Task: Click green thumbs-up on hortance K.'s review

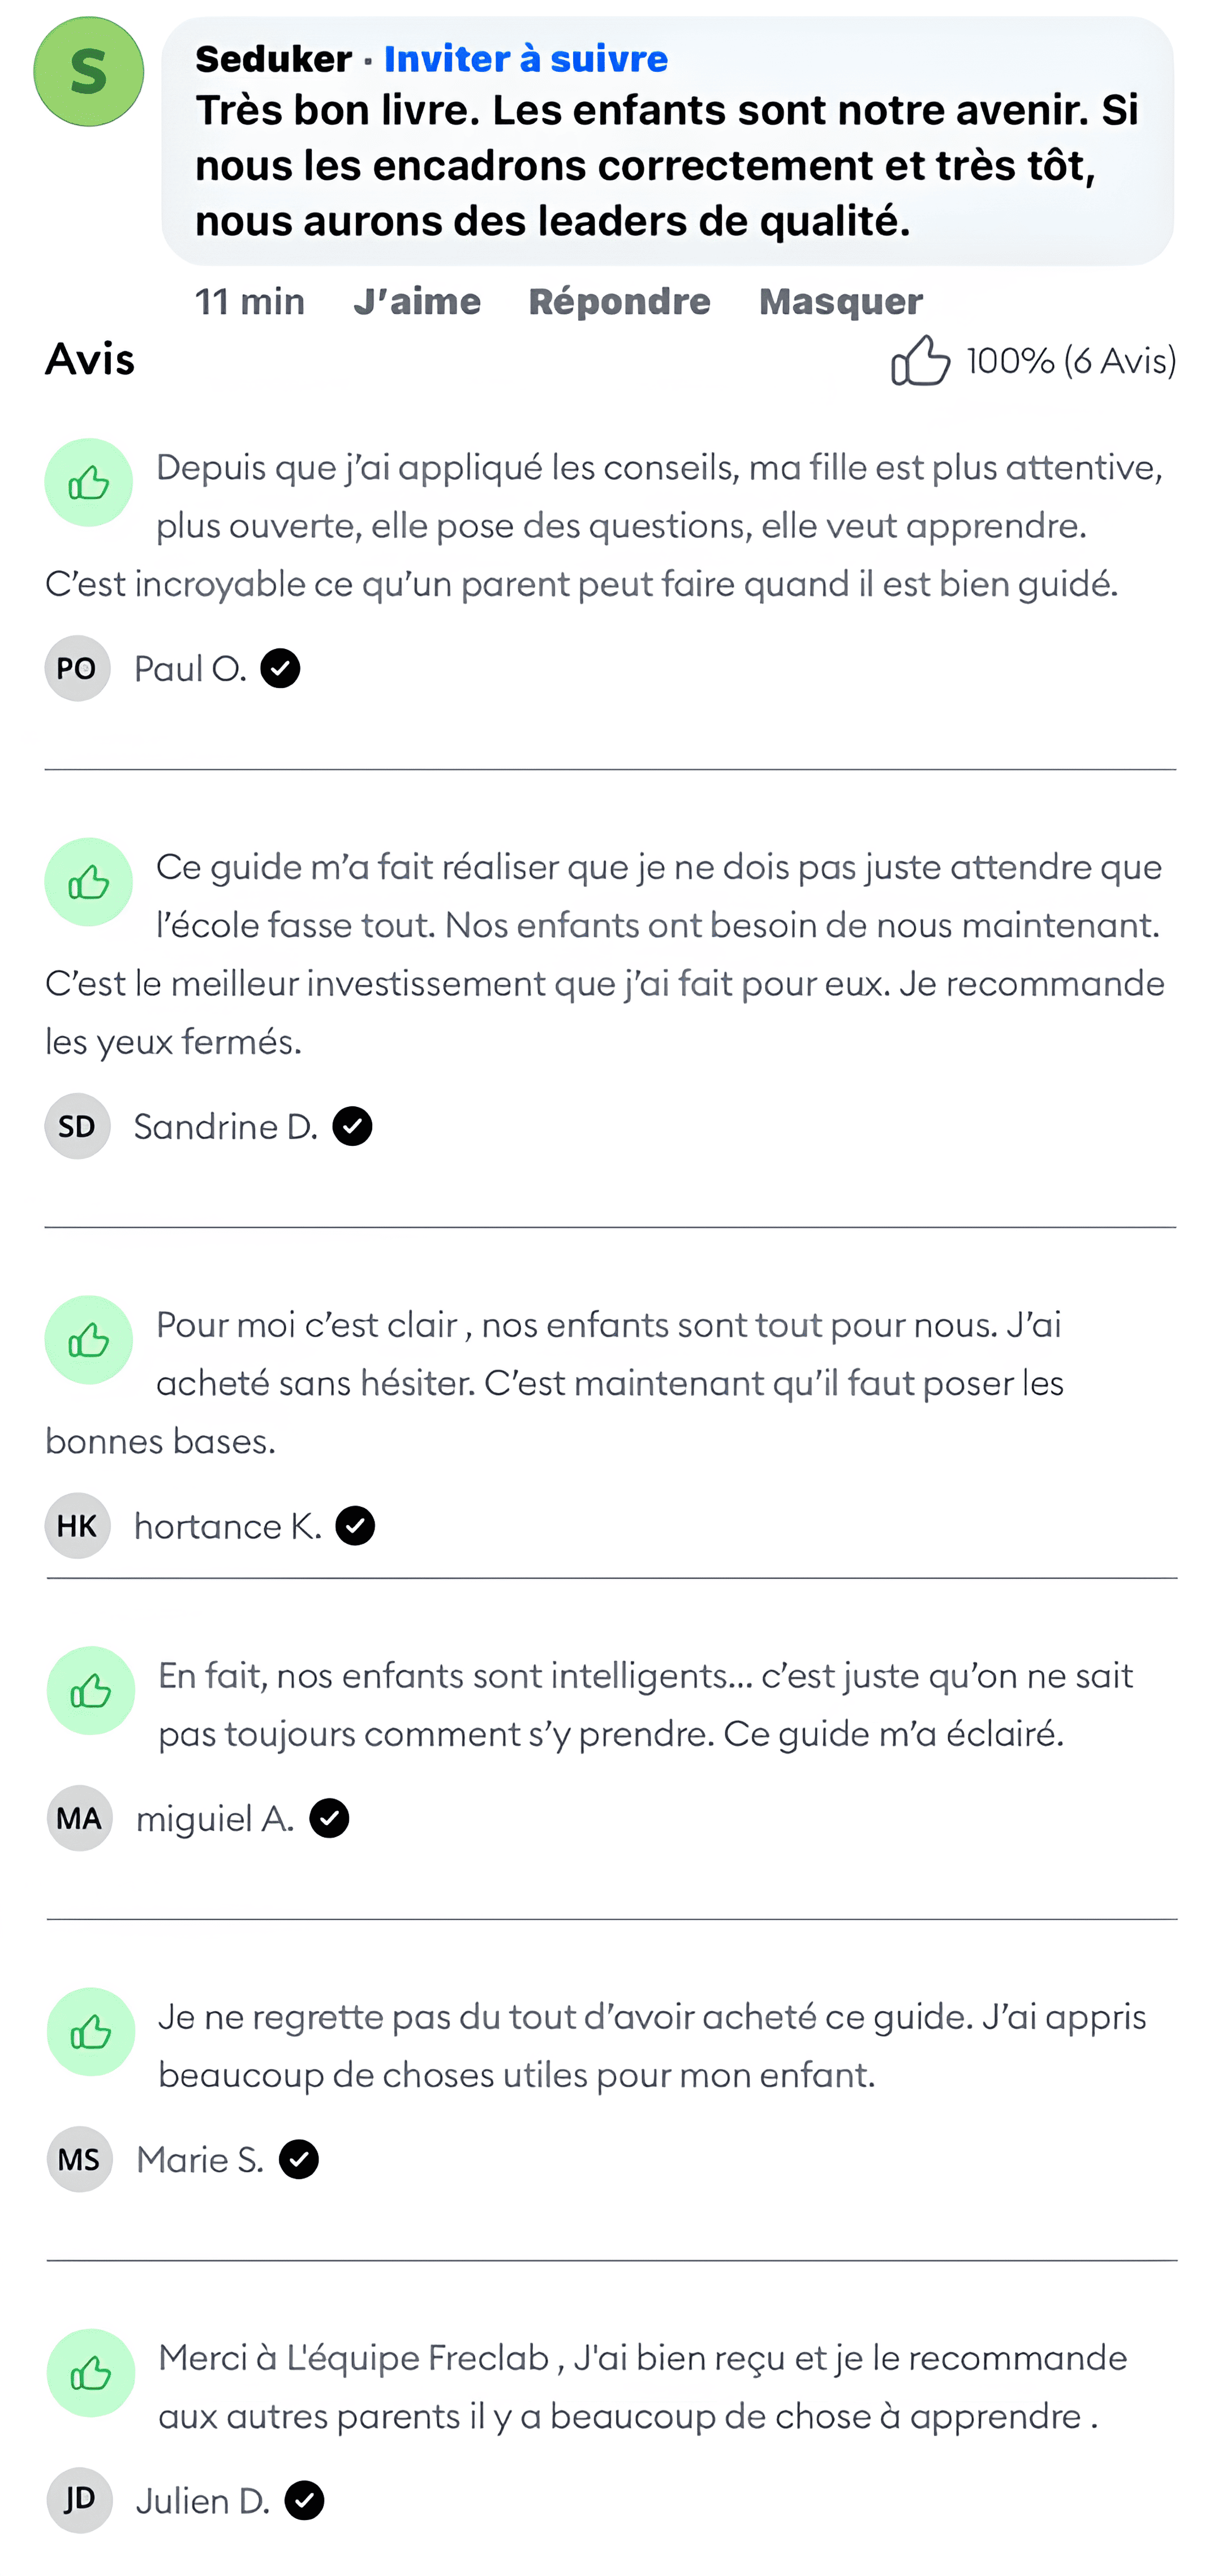Action: pos(89,1340)
